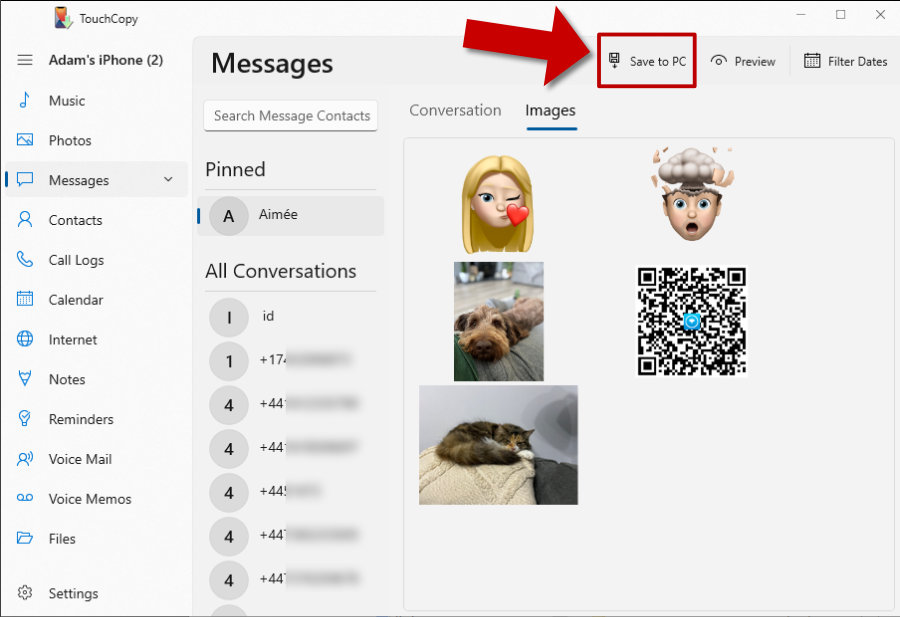
Task: Click the Messages speech bubble icon
Action: coord(25,180)
